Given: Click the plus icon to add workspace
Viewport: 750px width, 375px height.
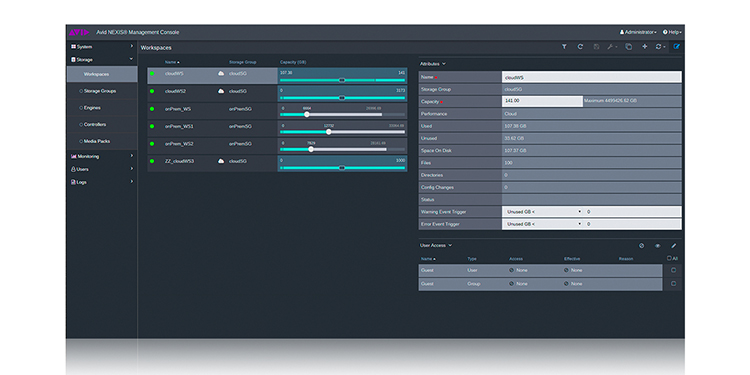Looking at the screenshot, I should pyautogui.click(x=644, y=47).
